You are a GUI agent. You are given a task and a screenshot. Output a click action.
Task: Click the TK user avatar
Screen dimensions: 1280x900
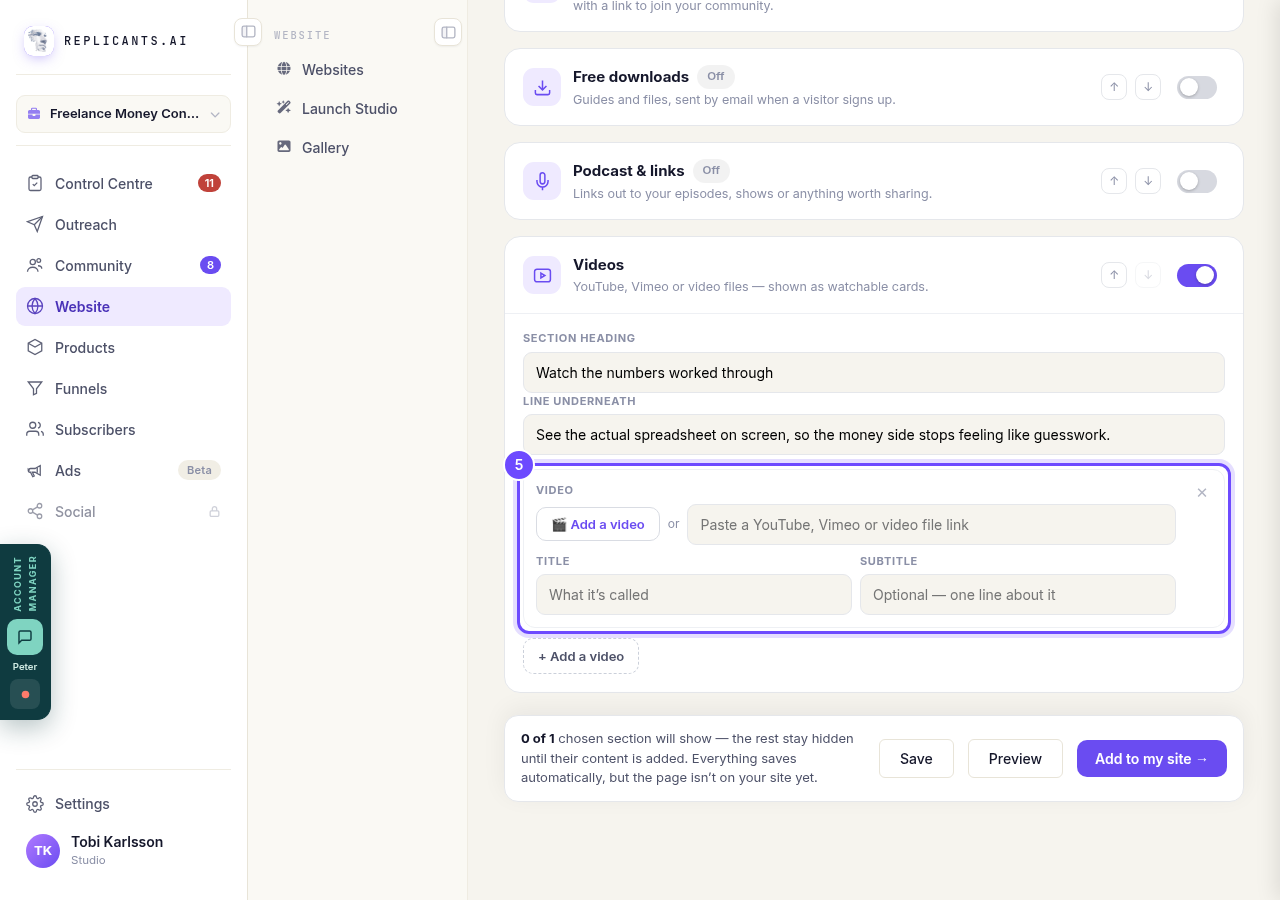(x=43, y=851)
